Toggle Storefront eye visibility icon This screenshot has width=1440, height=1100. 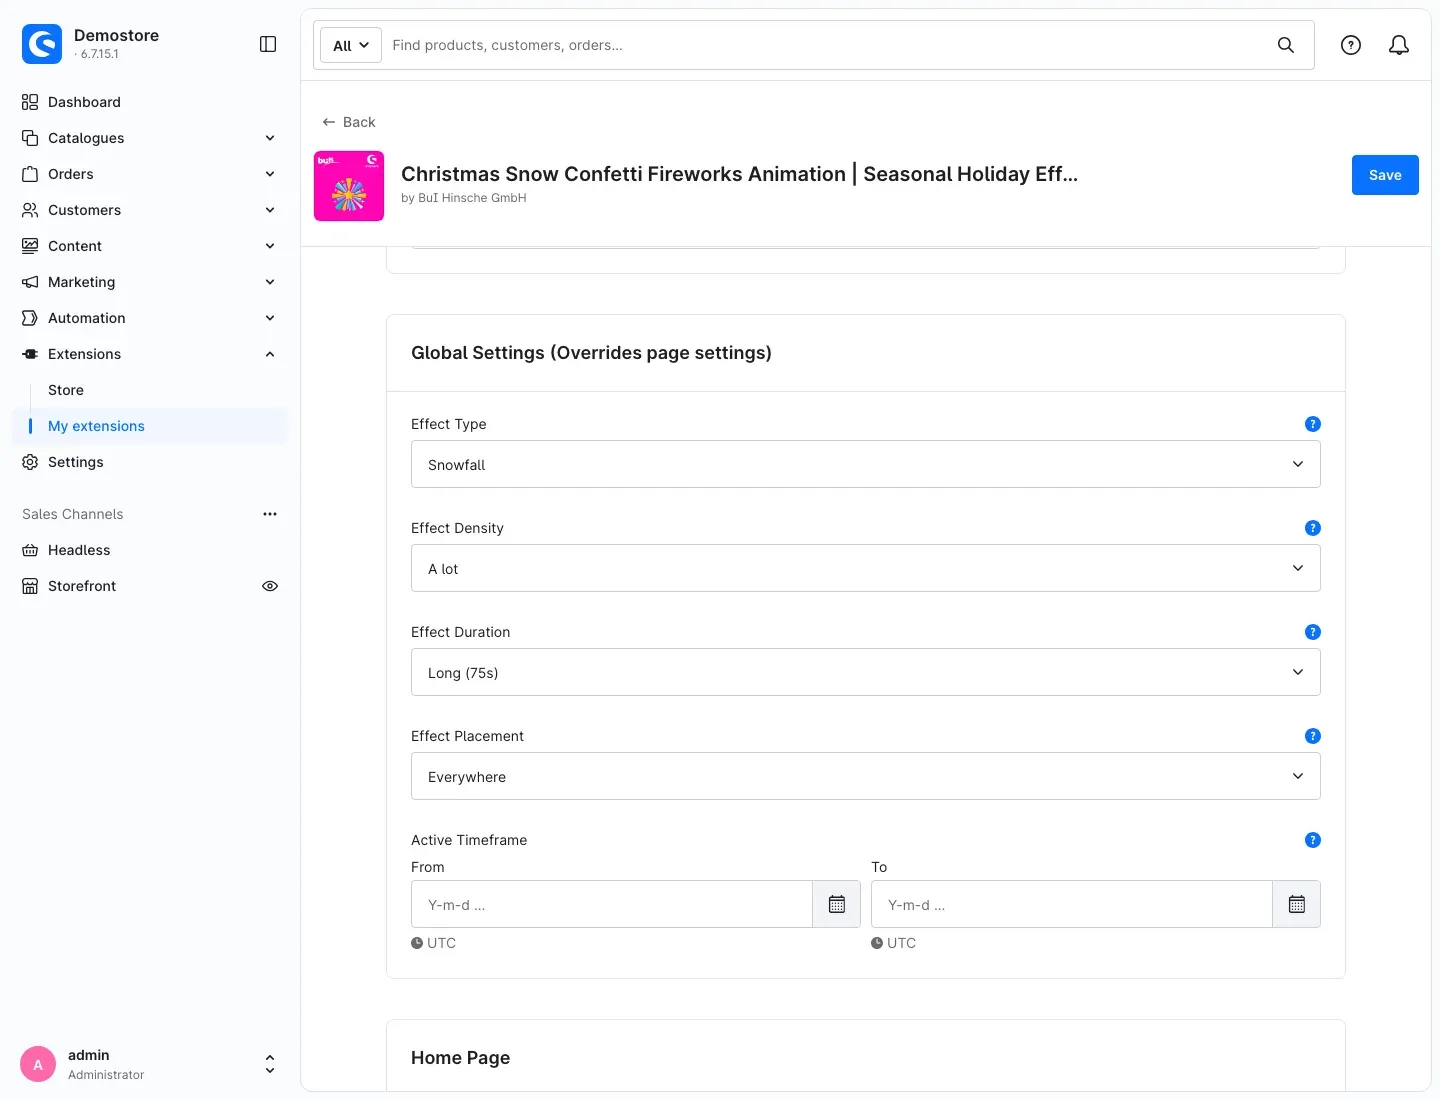[270, 586]
